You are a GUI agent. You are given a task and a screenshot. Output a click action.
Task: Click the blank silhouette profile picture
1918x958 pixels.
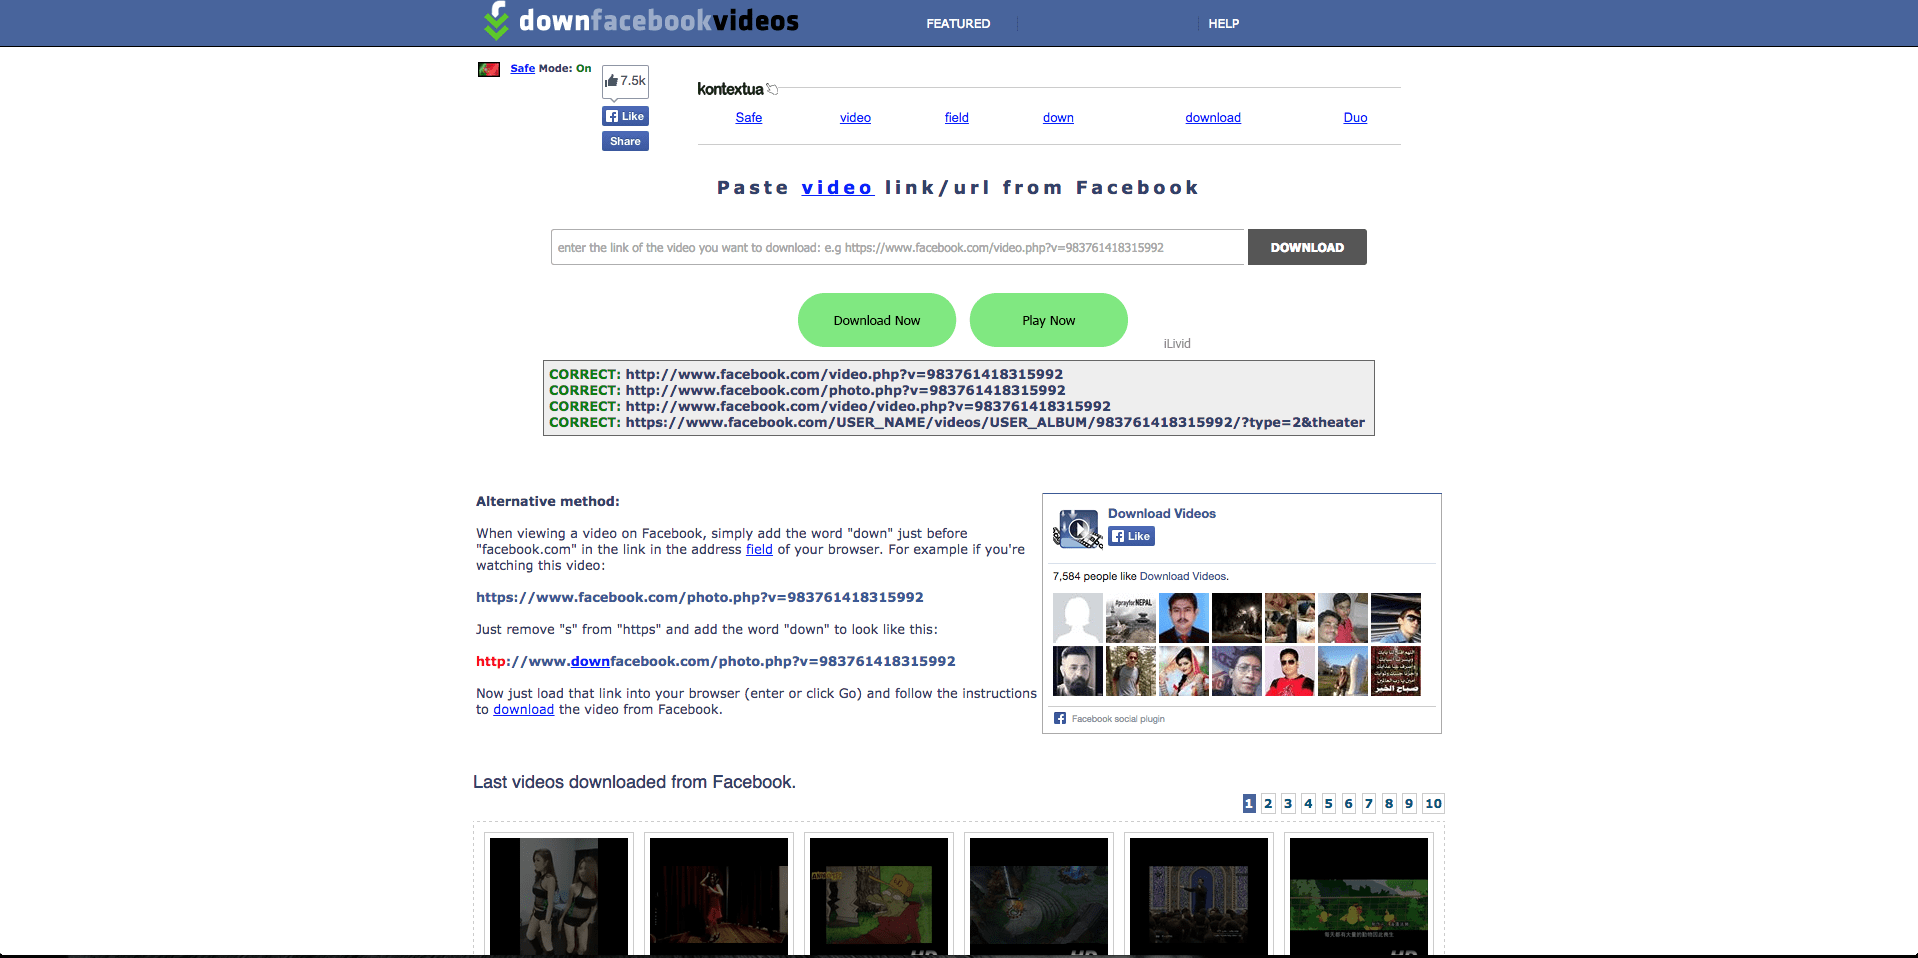[1078, 618]
